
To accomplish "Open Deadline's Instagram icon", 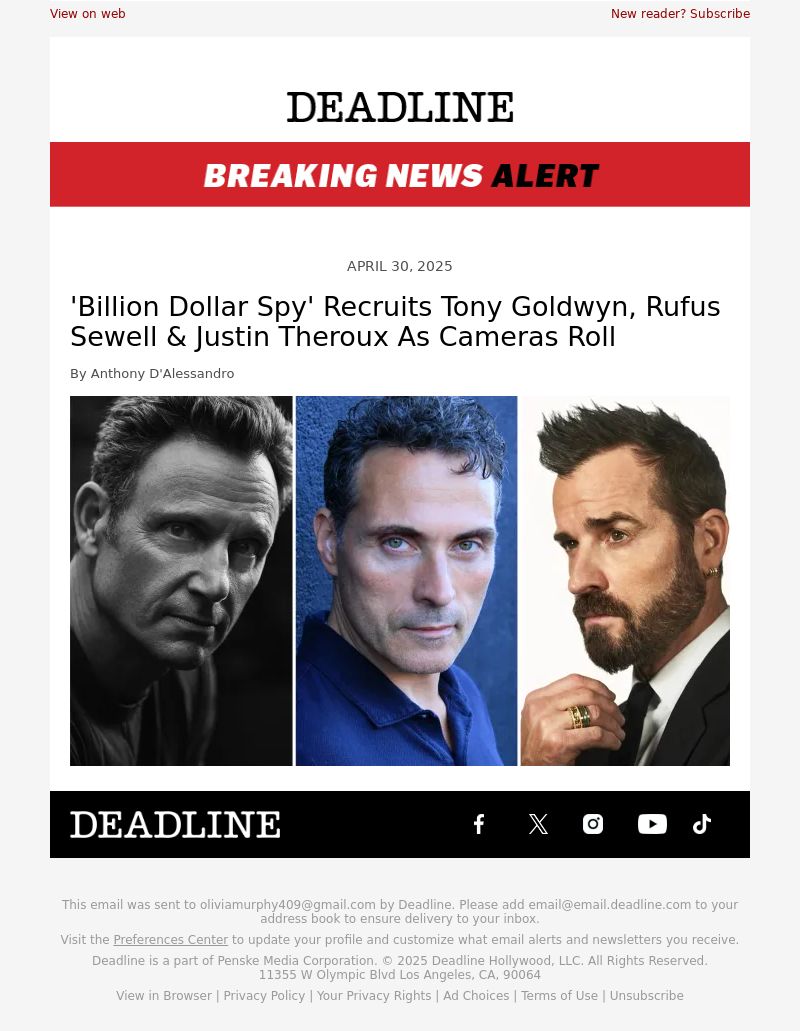I will pos(593,824).
